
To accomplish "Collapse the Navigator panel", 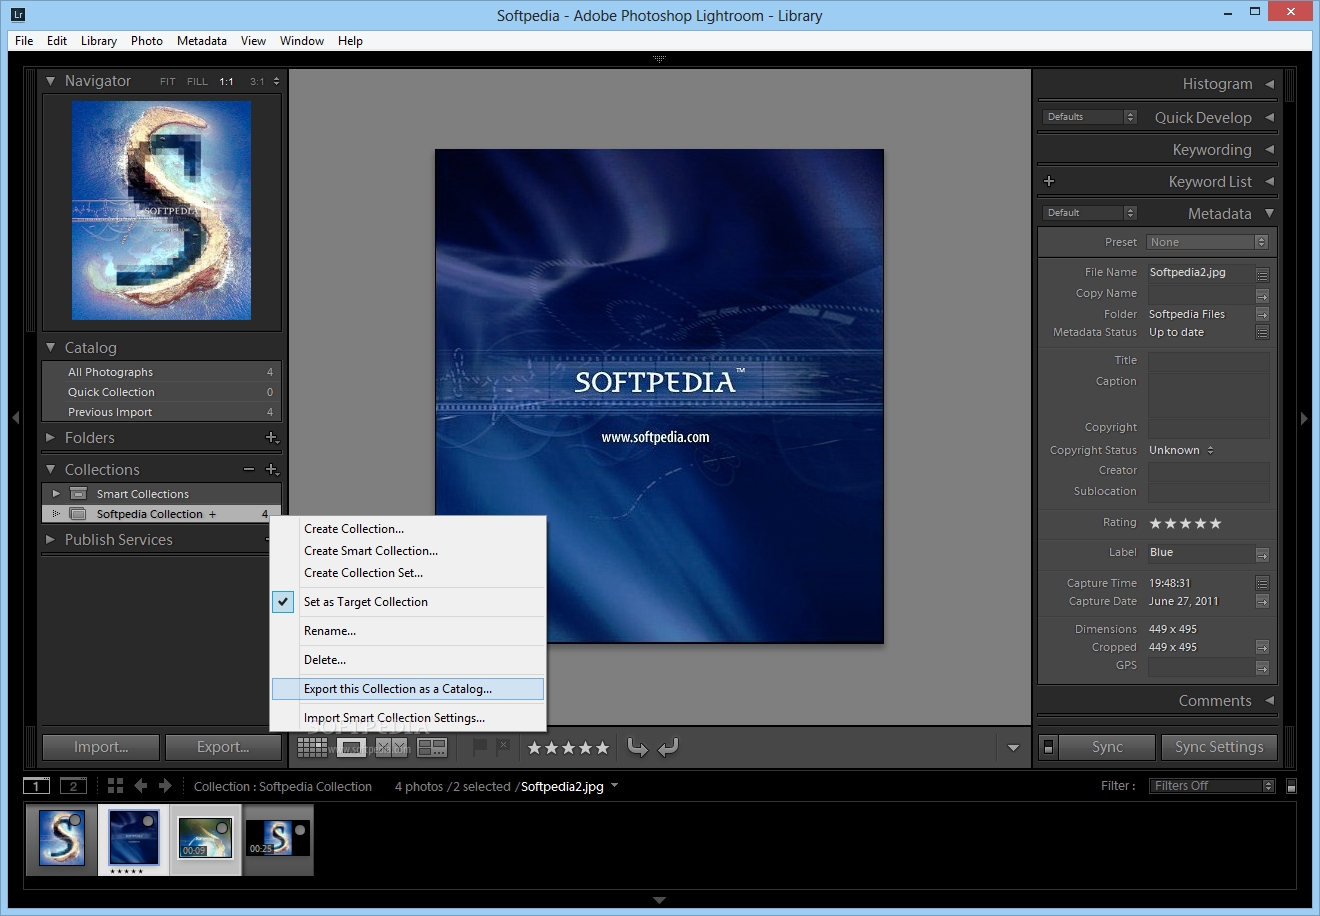I will (50, 81).
